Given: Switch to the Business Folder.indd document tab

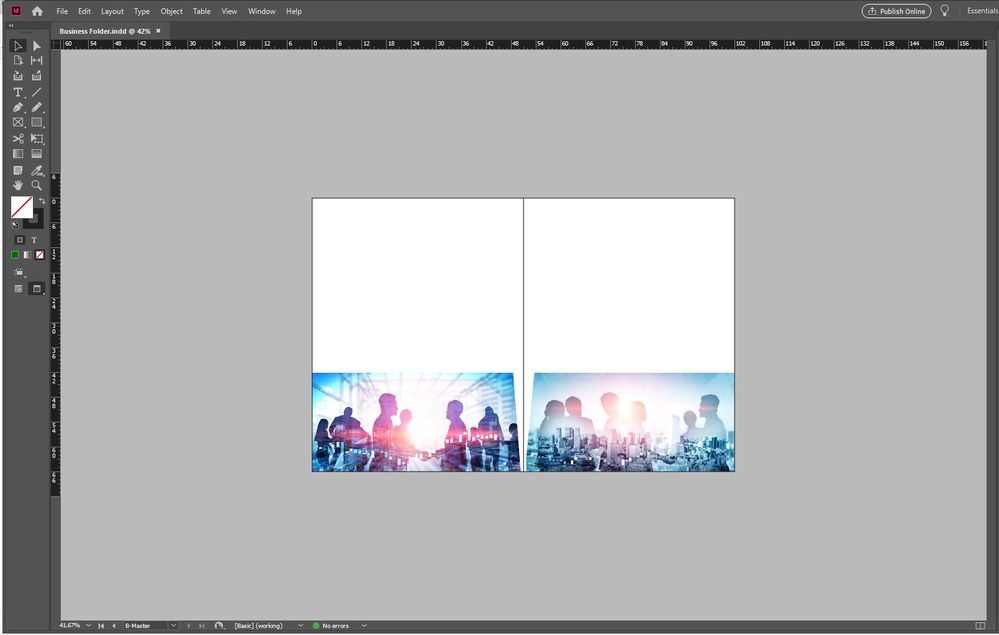Looking at the screenshot, I should point(104,31).
